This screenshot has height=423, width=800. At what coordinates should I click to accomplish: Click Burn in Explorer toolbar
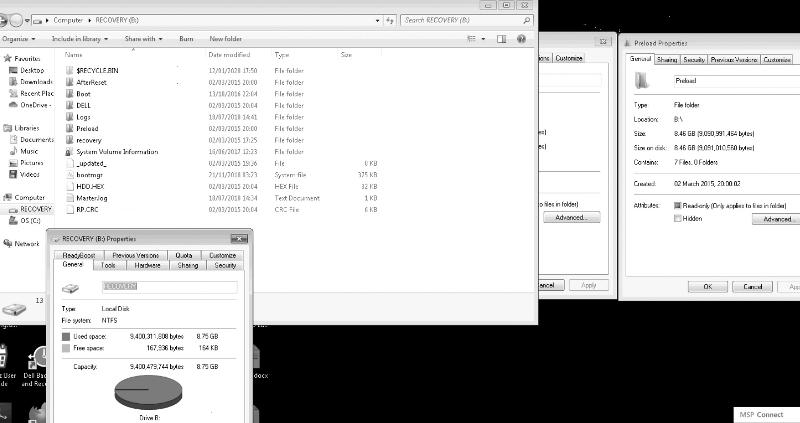click(x=186, y=39)
